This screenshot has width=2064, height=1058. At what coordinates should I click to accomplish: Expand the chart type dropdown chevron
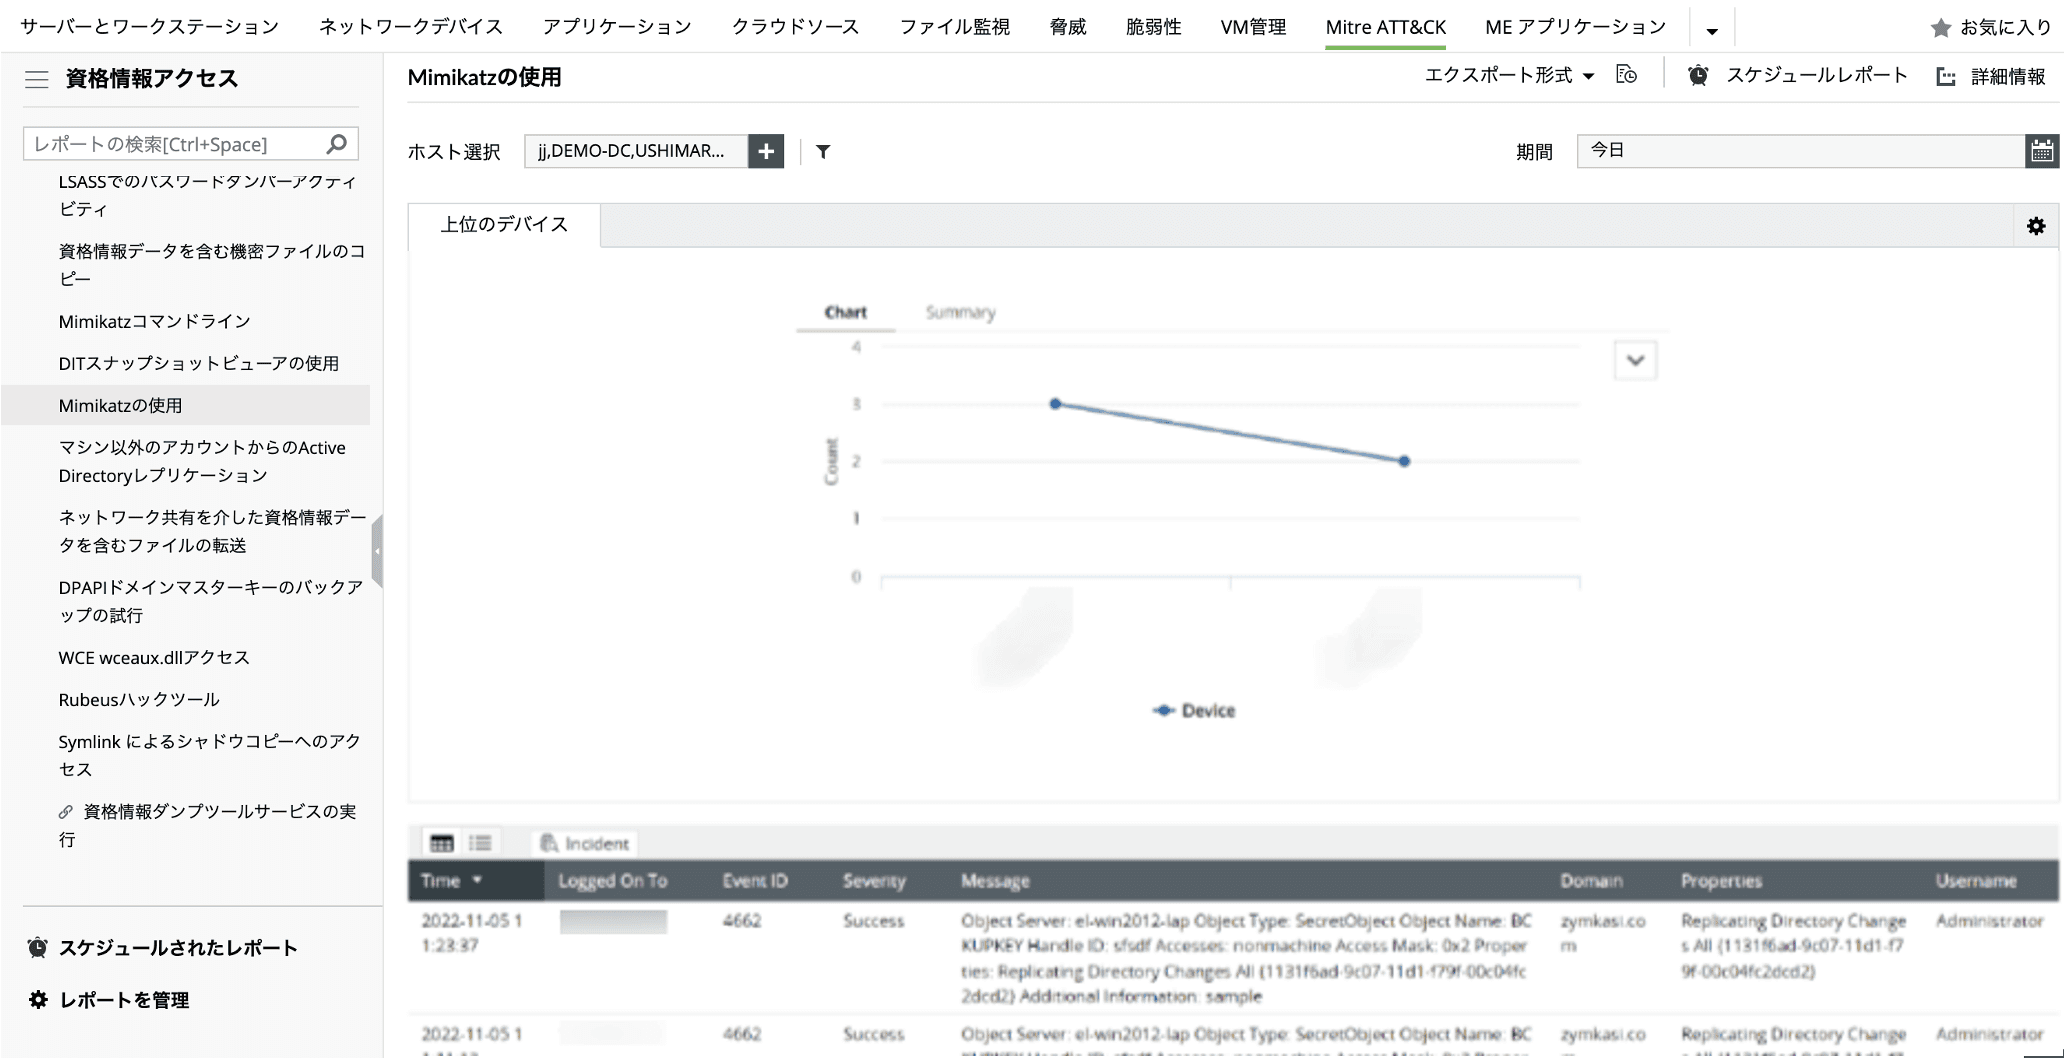point(1635,360)
